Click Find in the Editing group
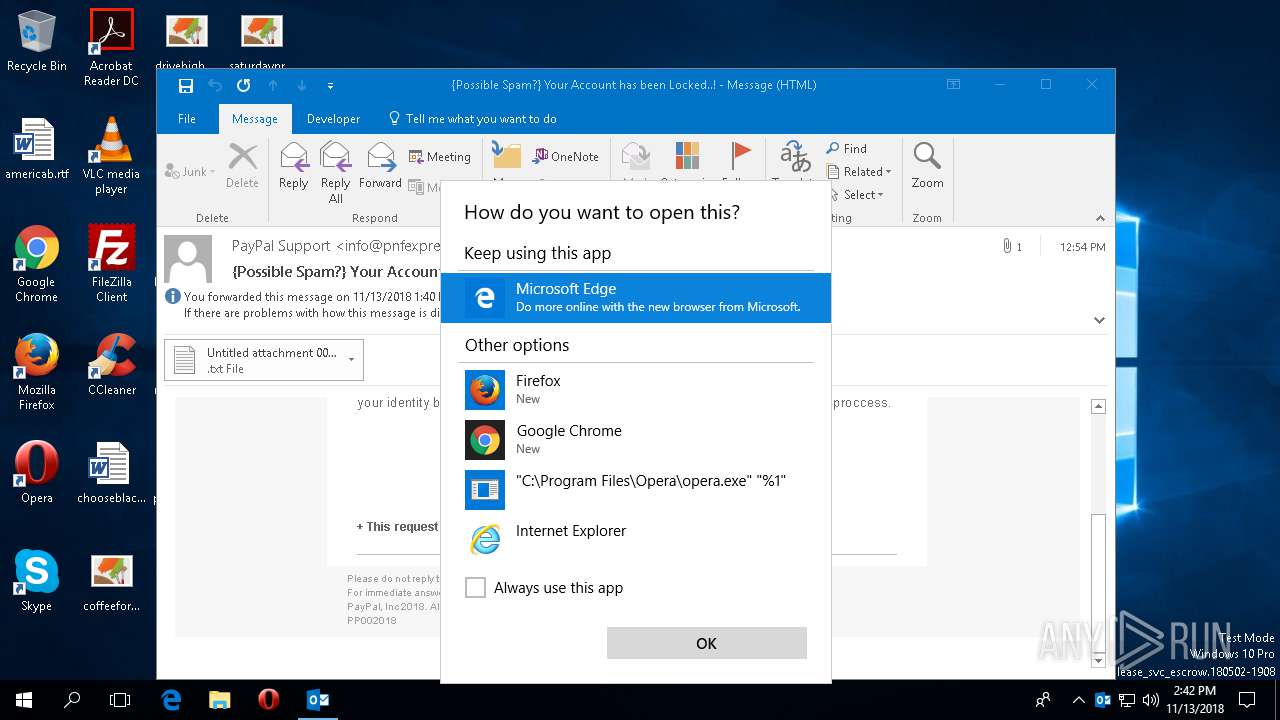The height and width of the screenshot is (720, 1280). click(x=846, y=149)
